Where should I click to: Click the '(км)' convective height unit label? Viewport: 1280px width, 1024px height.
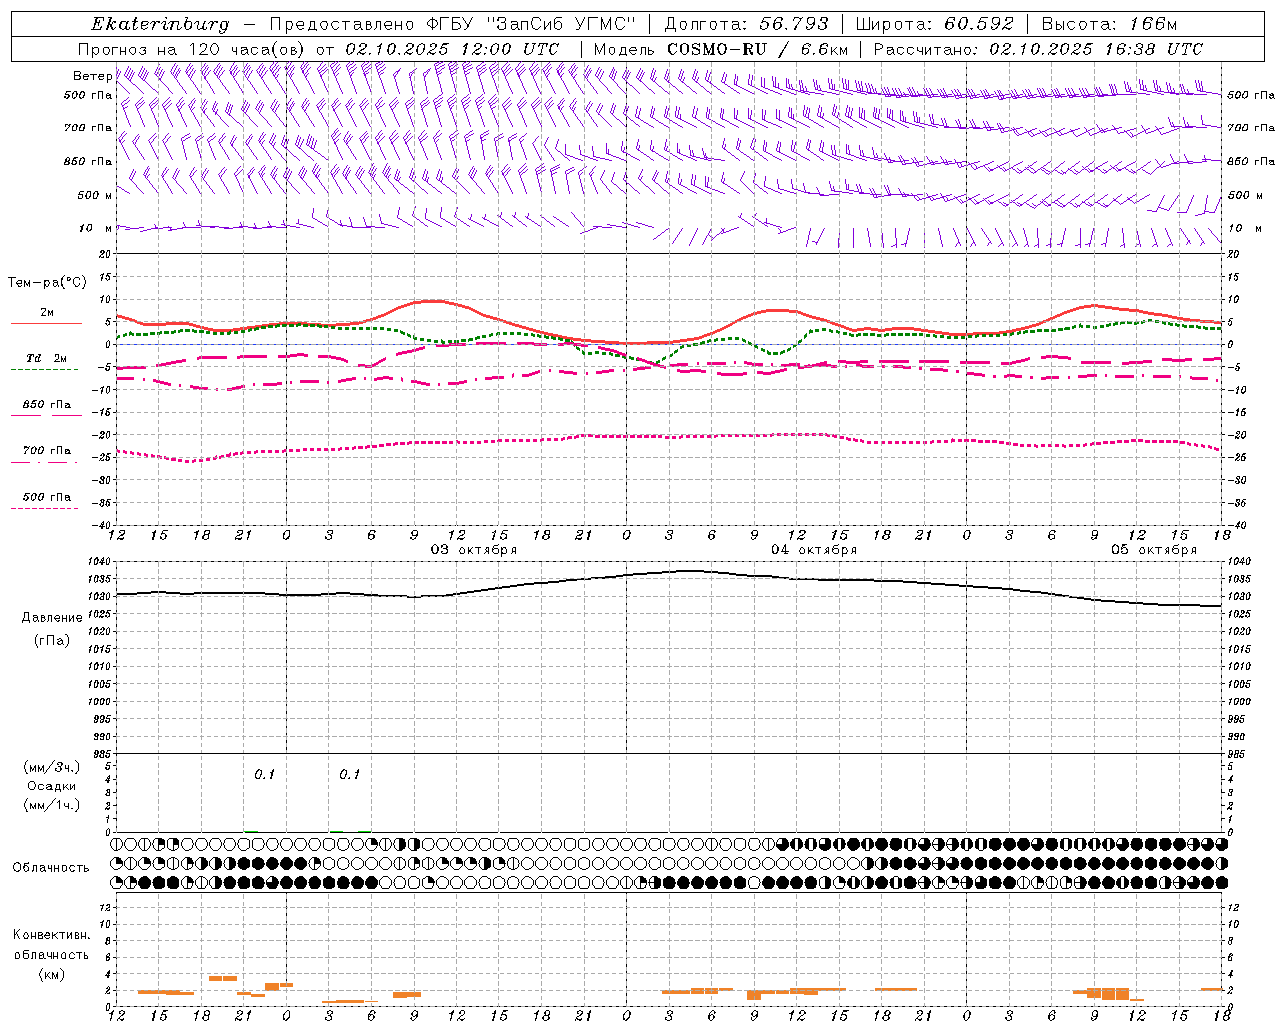tap(51, 974)
